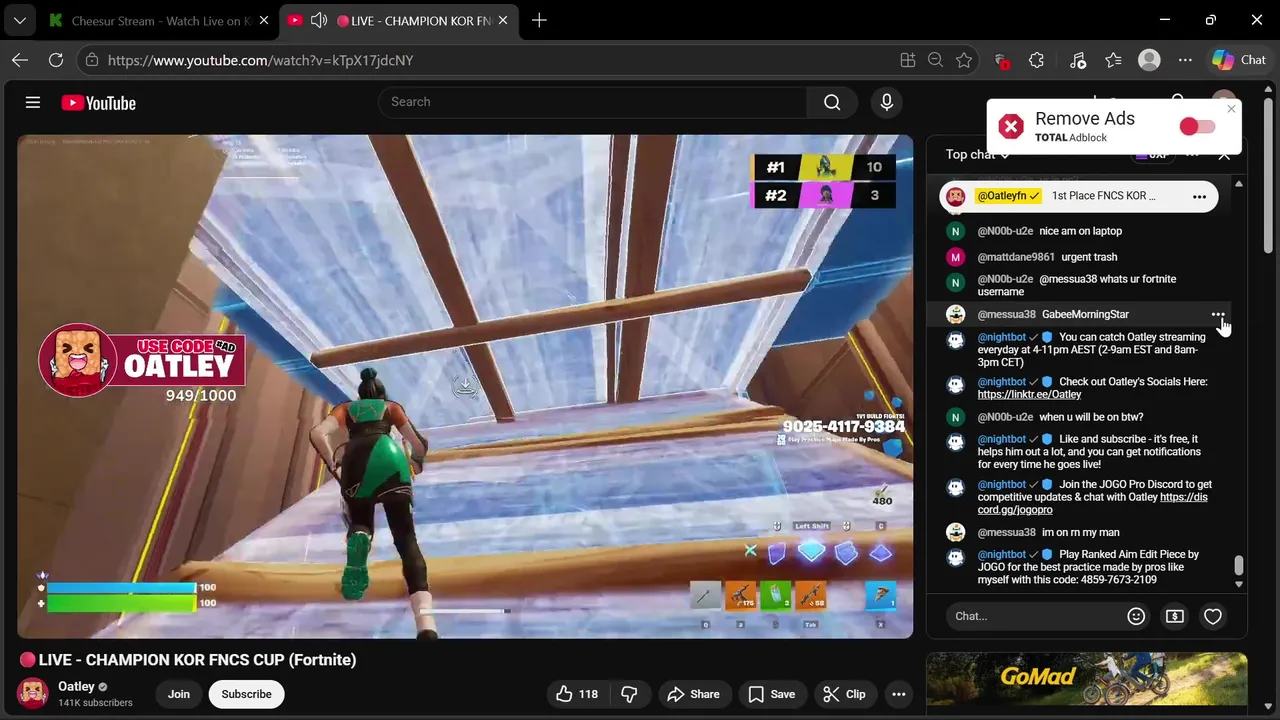Image resolution: width=1280 pixels, height=720 pixels.
Task: Open the YouTube guide hamburger menu
Action: pos(33,102)
